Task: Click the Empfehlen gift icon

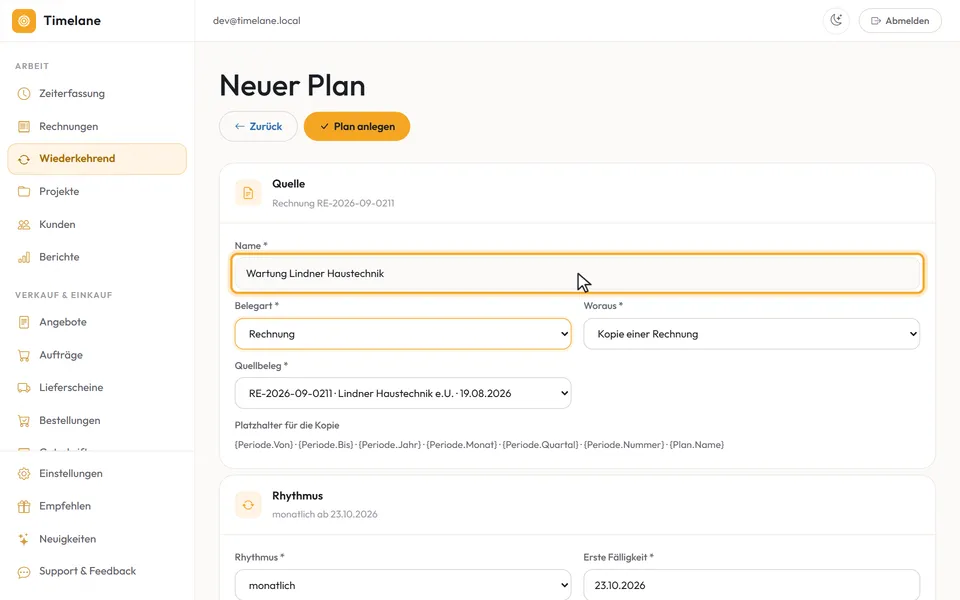Action: click(x=24, y=506)
